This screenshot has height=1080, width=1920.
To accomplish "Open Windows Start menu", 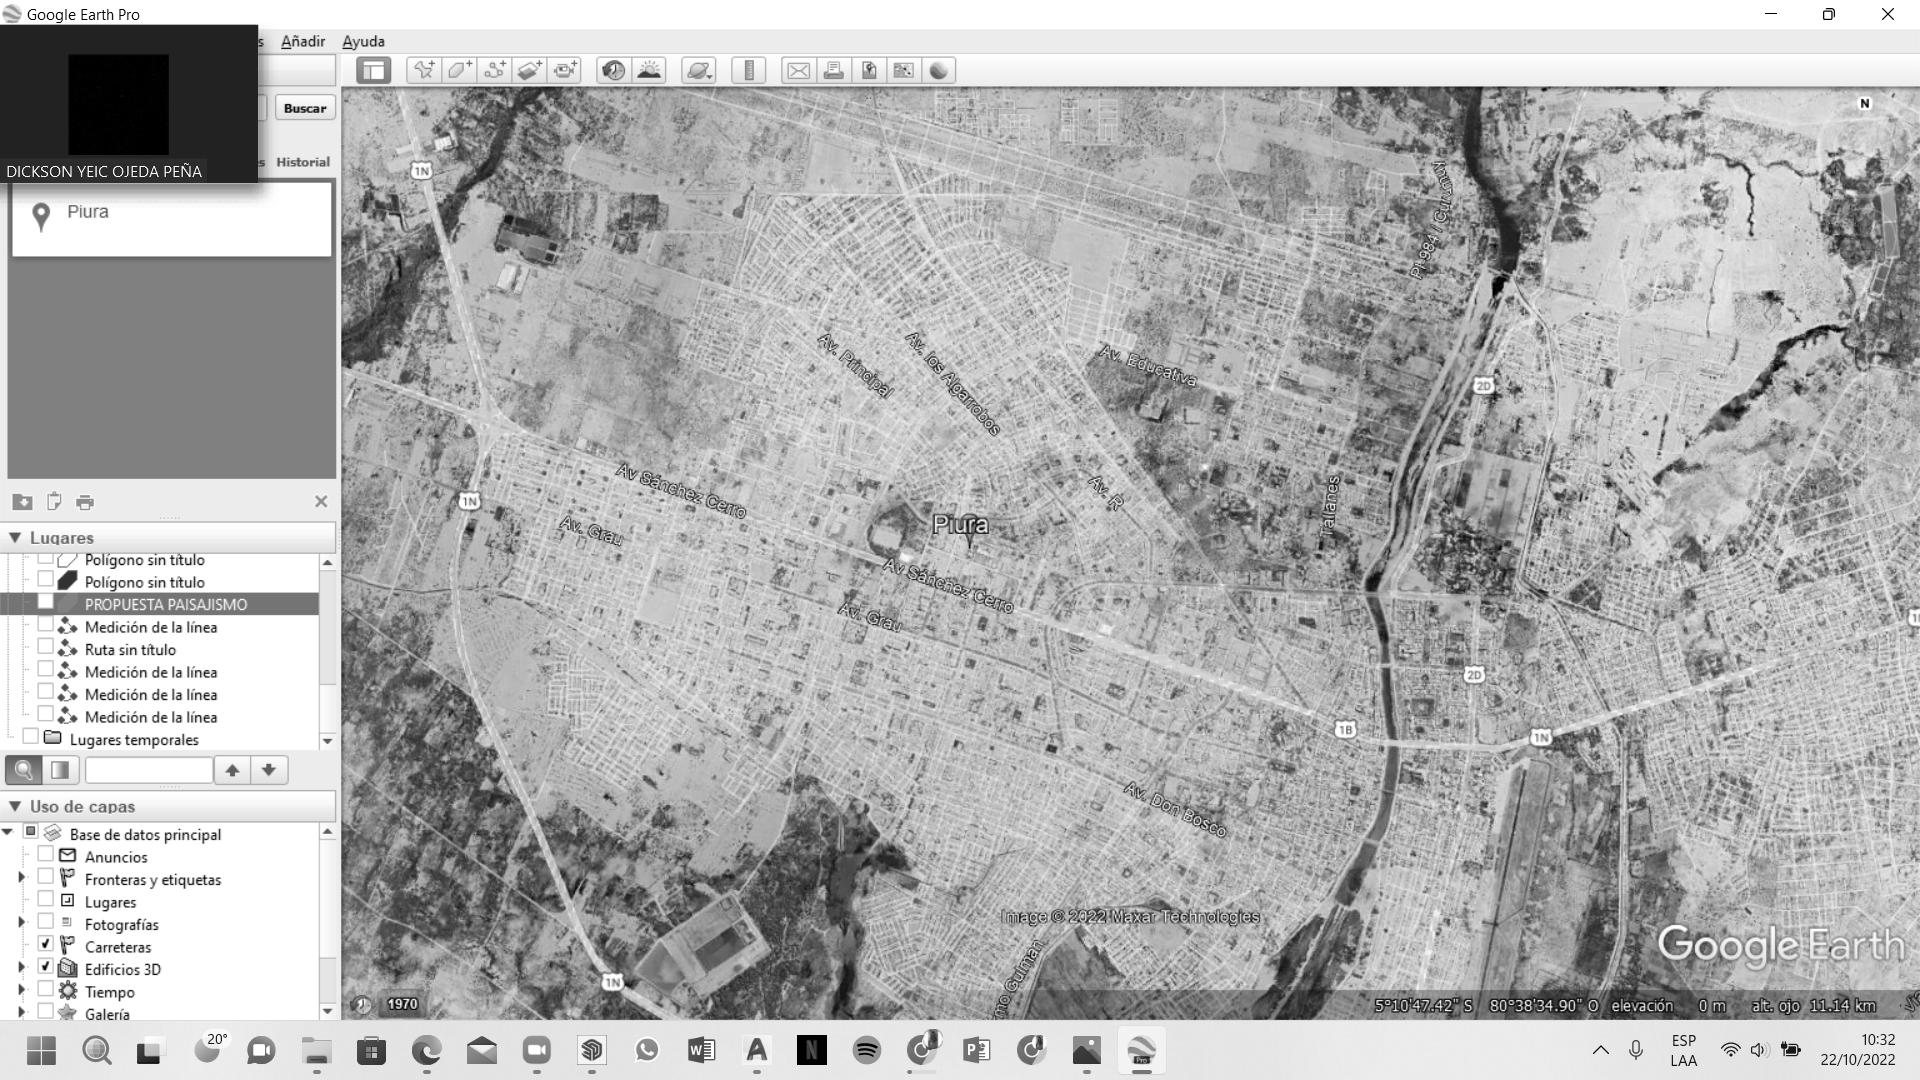I will coord(41,1050).
